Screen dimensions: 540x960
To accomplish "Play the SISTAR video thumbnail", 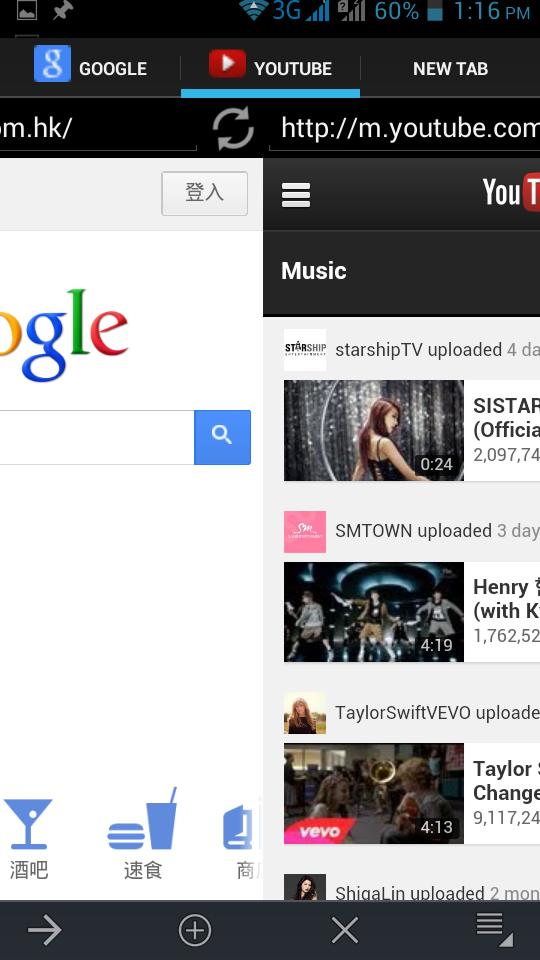I will tap(373, 430).
